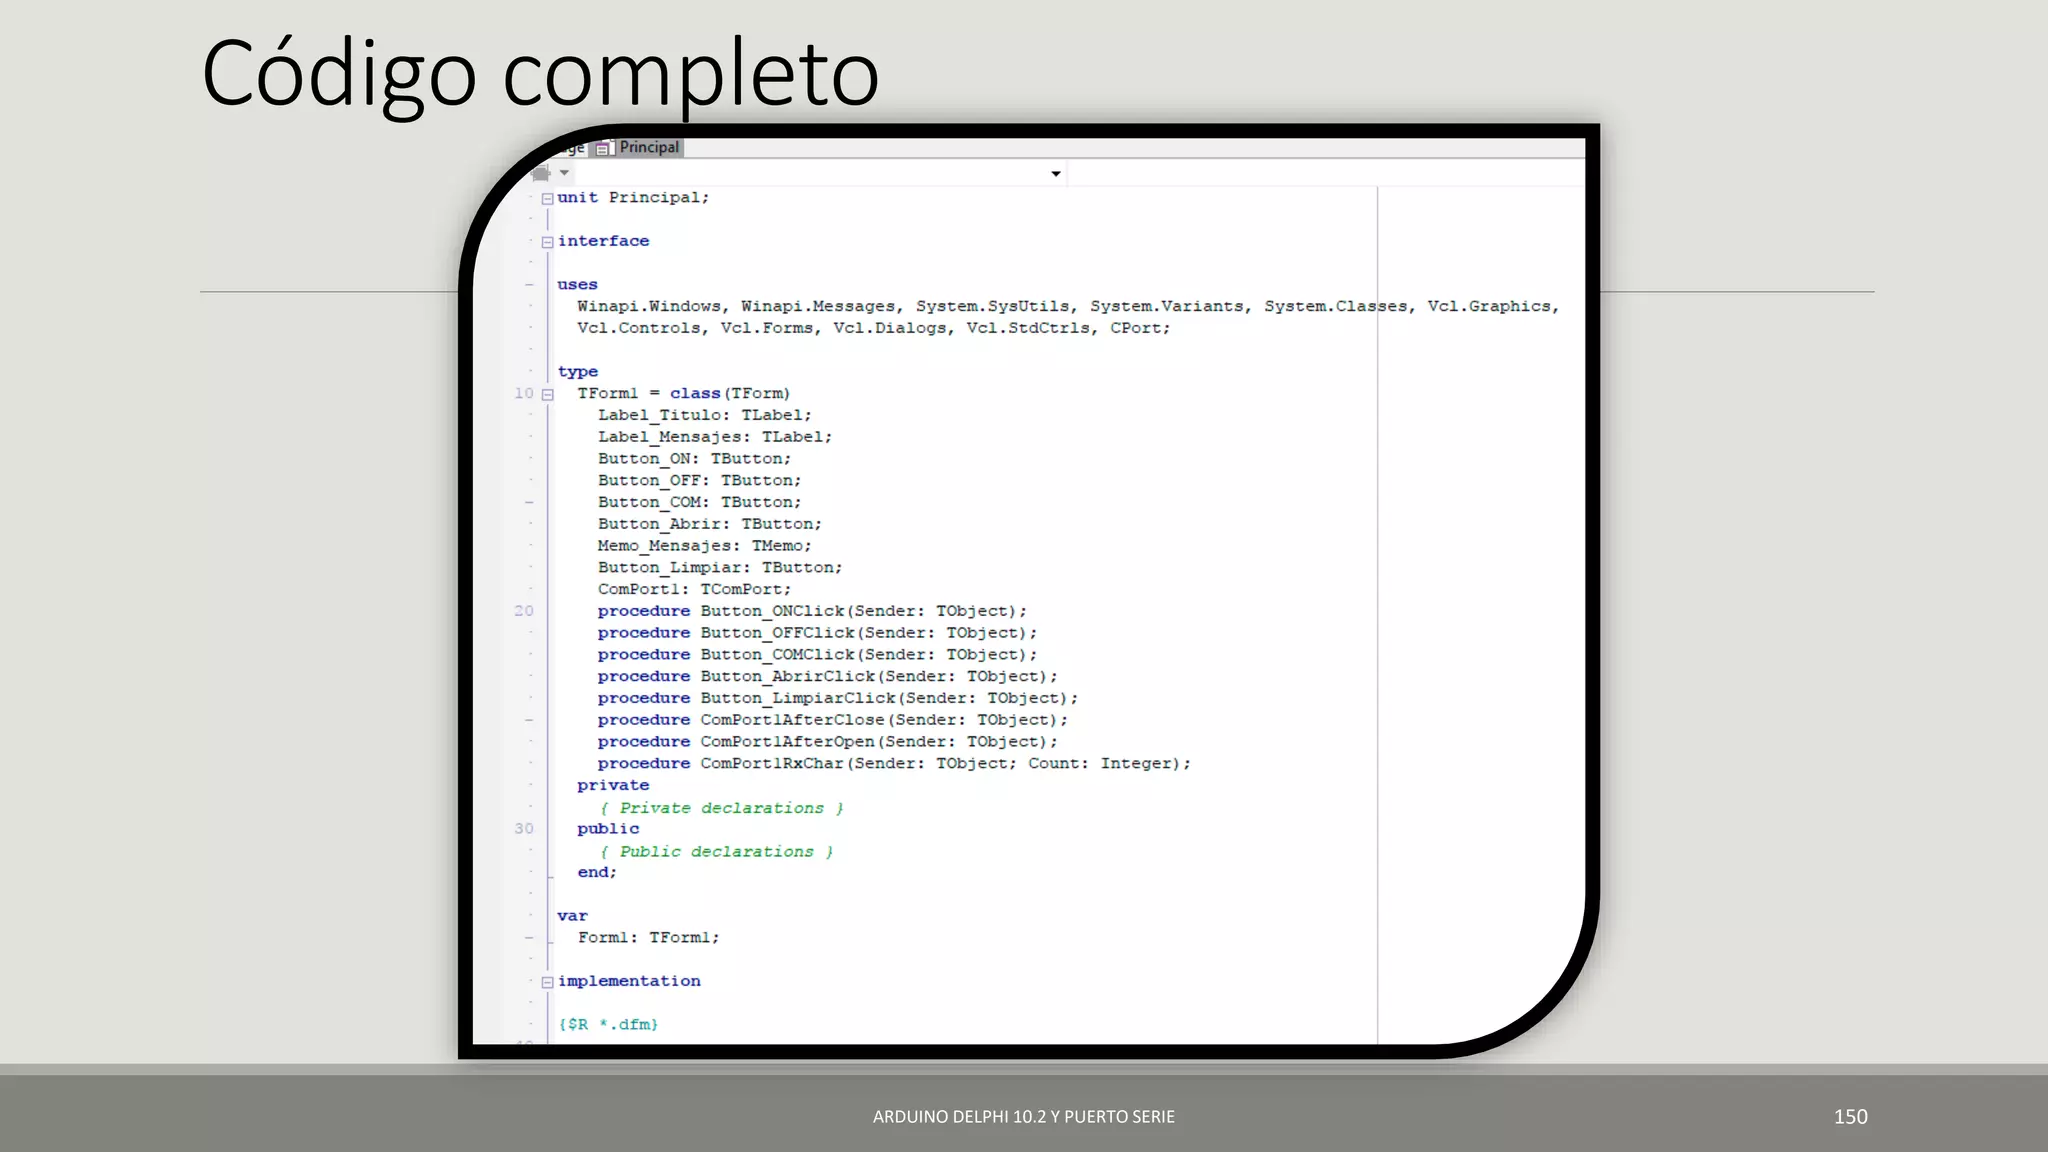Click the 'type' keyword line
The height and width of the screenshot is (1152, 2048).
[x=577, y=372]
